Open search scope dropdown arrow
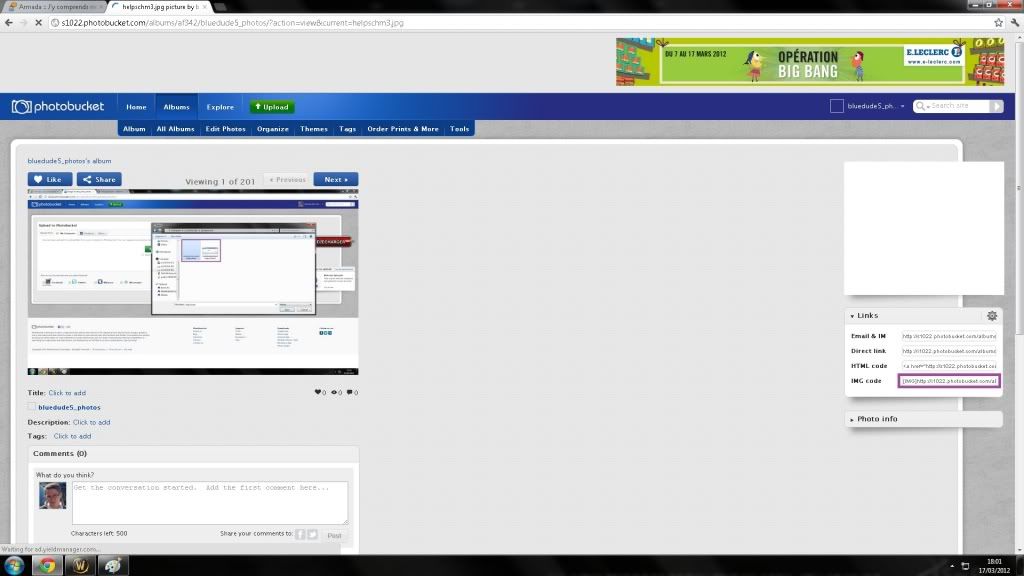 [x=927, y=106]
